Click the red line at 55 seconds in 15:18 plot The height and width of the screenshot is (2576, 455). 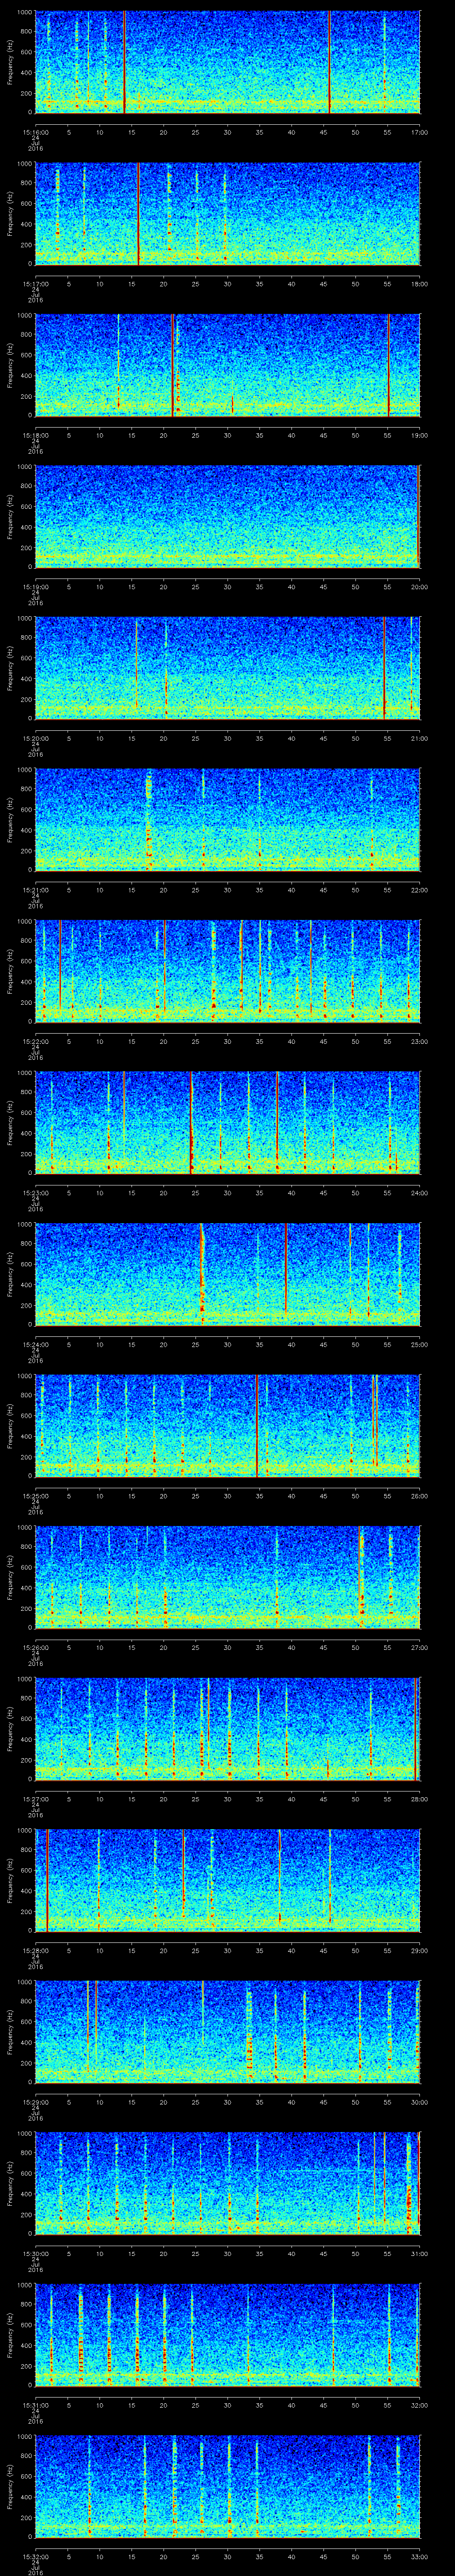(x=388, y=364)
